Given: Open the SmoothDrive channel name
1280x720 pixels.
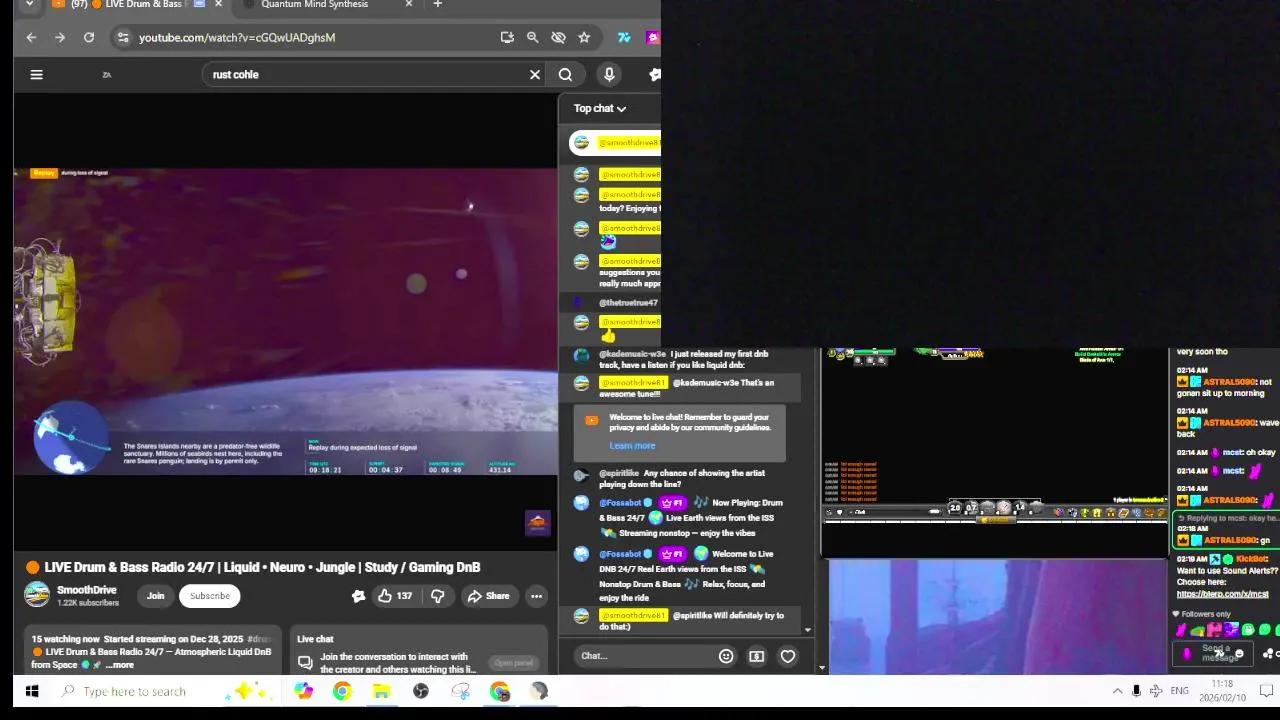Looking at the screenshot, I should pos(87,590).
